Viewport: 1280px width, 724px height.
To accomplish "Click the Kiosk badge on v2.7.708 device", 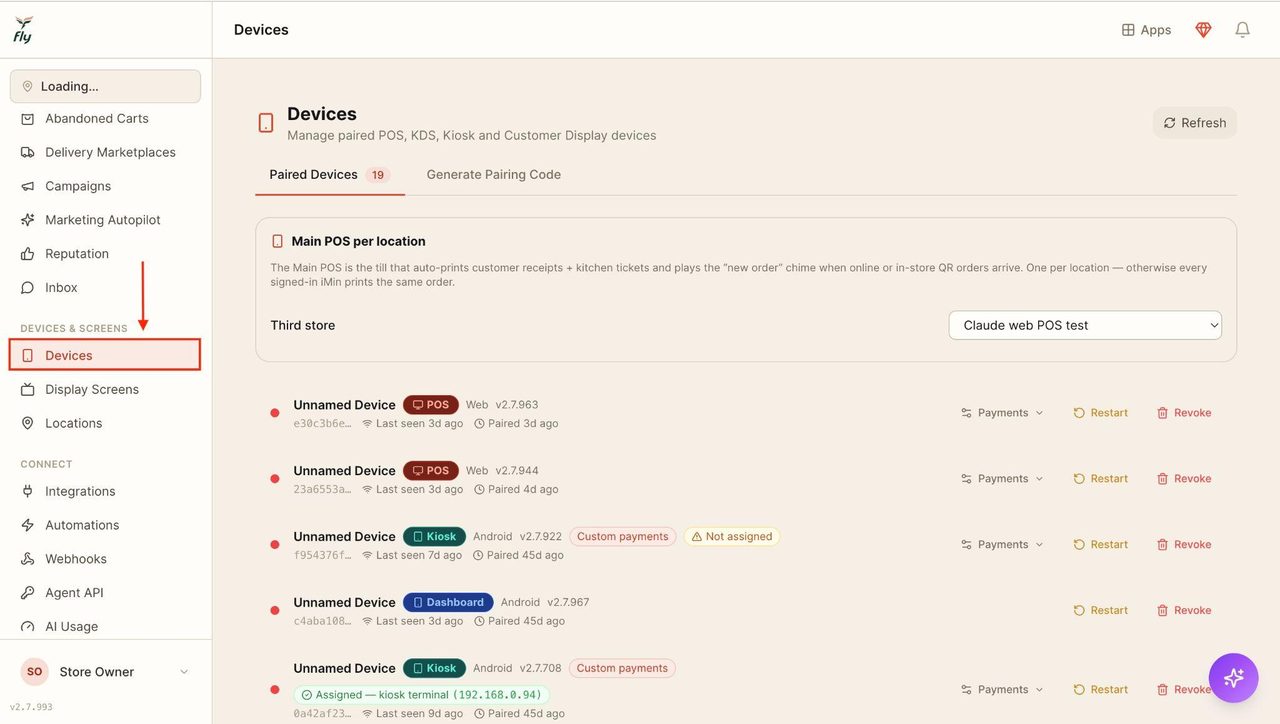I will (x=435, y=668).
